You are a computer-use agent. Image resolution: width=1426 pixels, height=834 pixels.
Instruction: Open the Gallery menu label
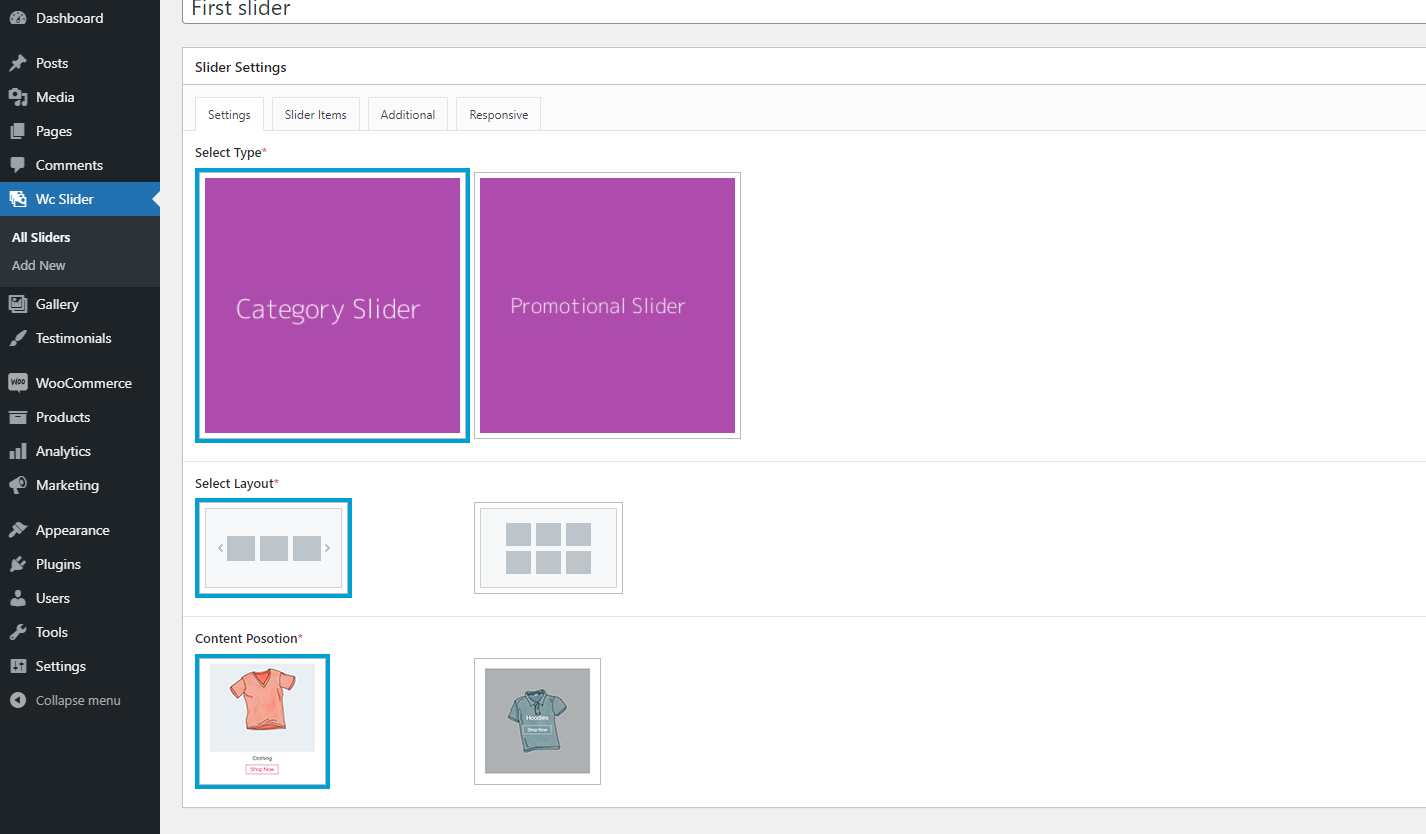(57, 304)
